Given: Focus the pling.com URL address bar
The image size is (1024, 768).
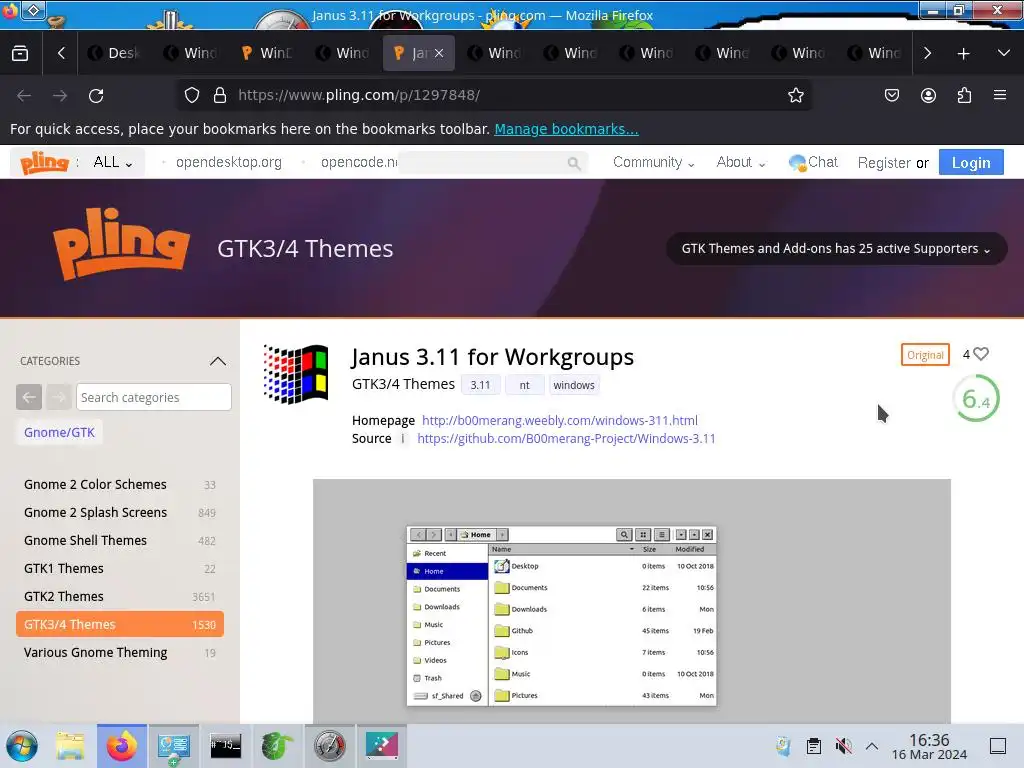Looking at the screenshot, I should [x=496, y=95].
